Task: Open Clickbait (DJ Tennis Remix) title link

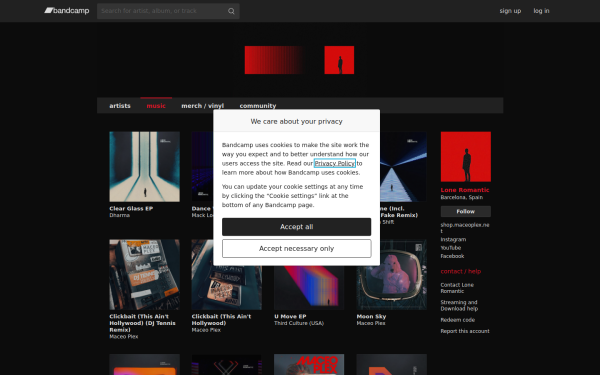Action: [x=142, y=323]
